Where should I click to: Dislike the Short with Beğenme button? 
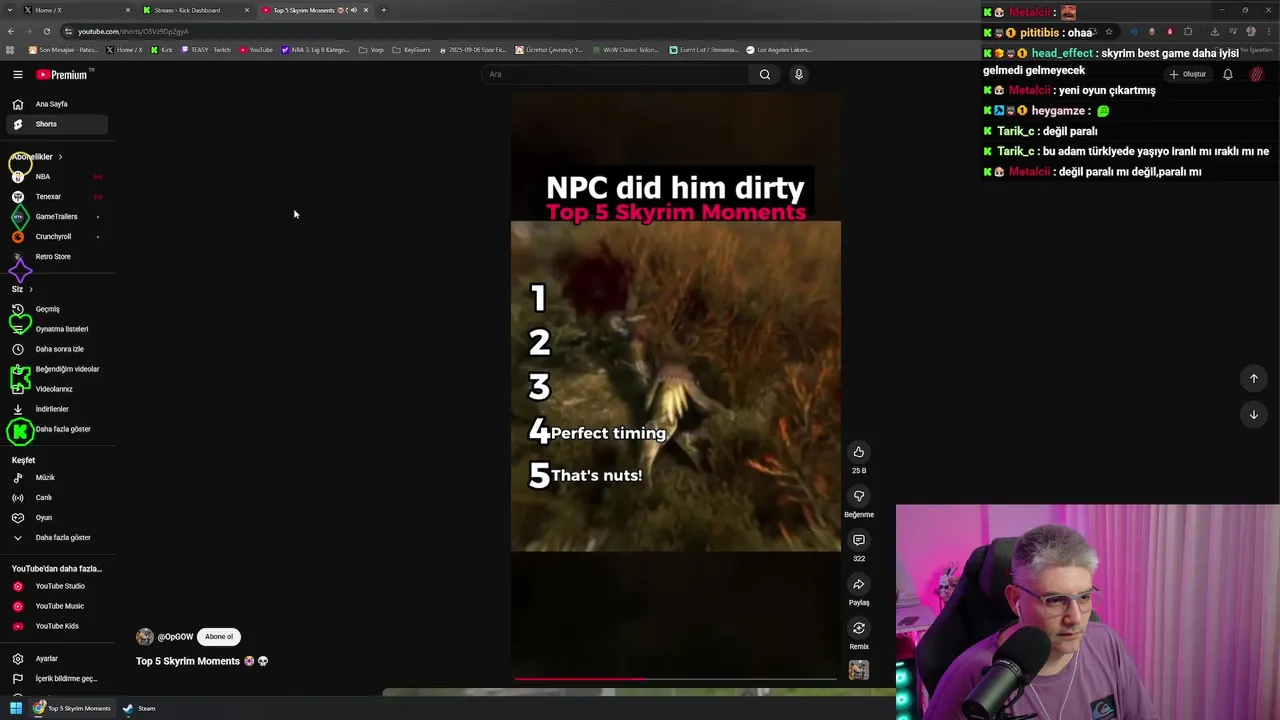tap(859, 496)
